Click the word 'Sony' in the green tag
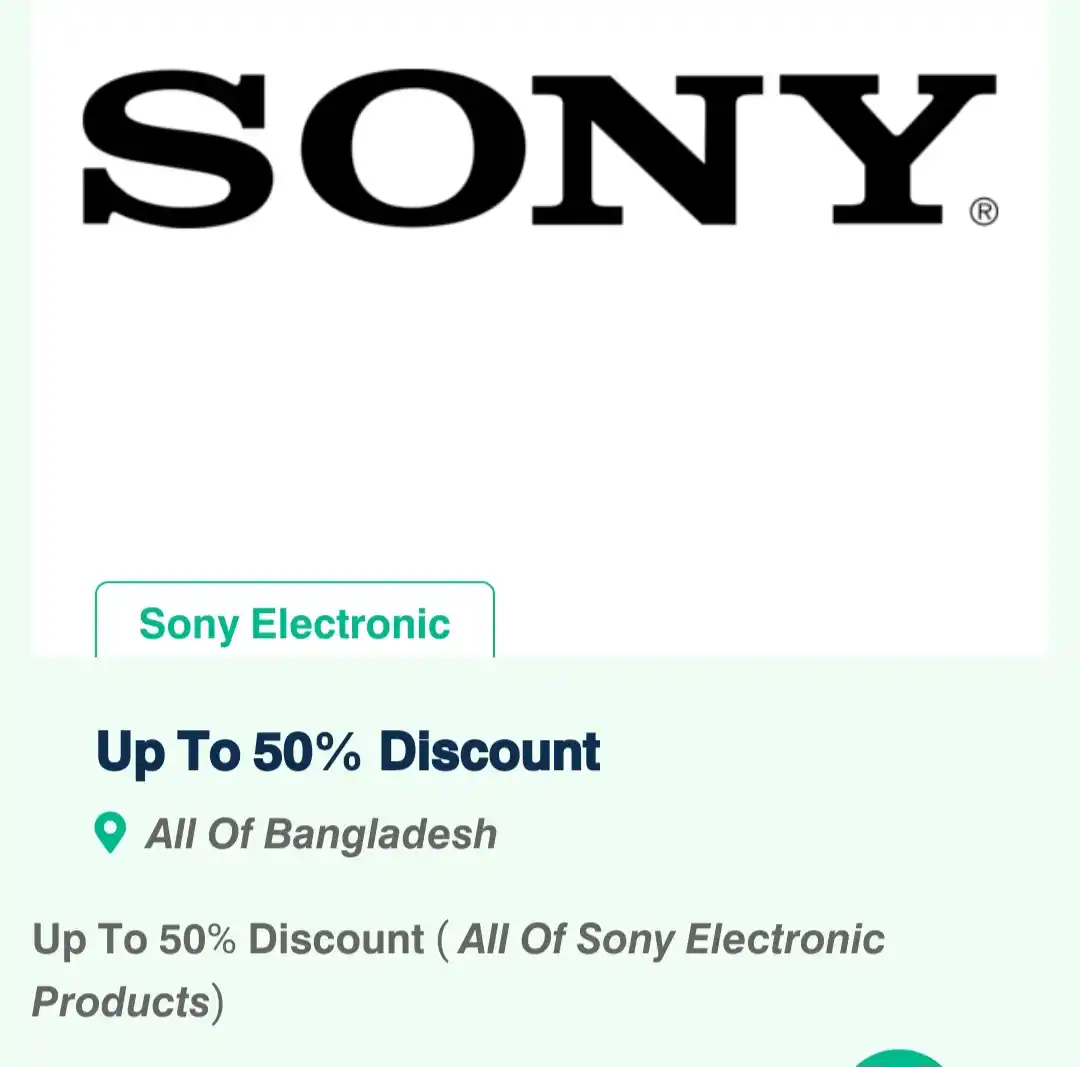Image resolution: width=1080 pixels, height=1067 pixels. point(189,623)
